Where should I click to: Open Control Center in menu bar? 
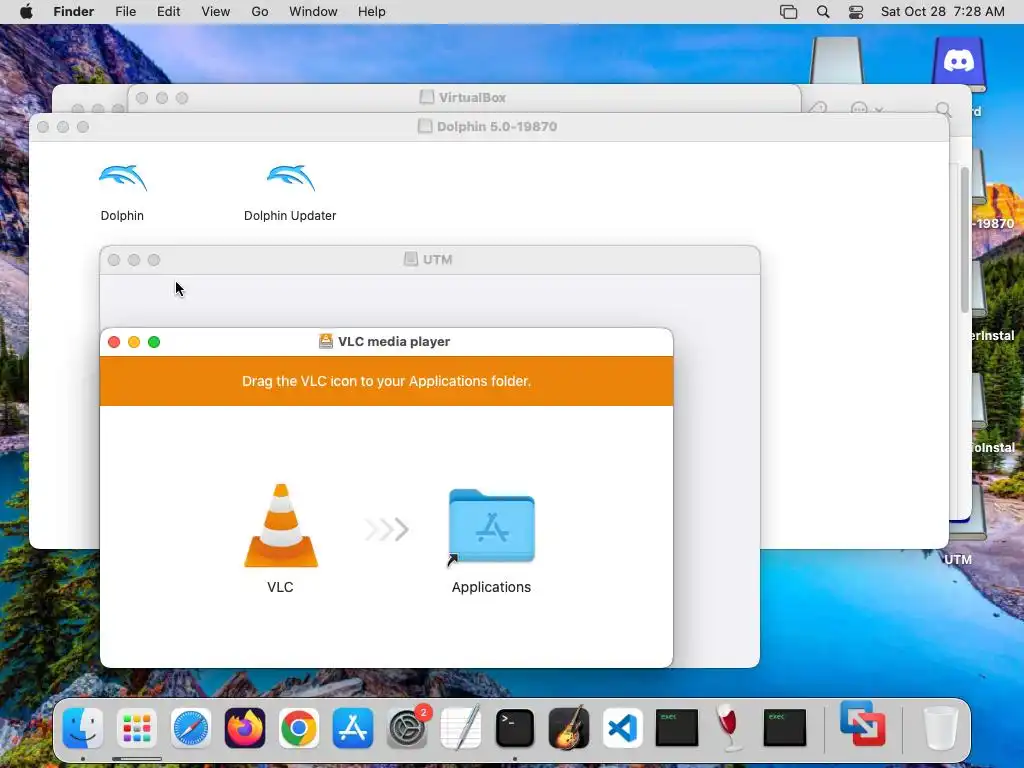pos(856,12)
